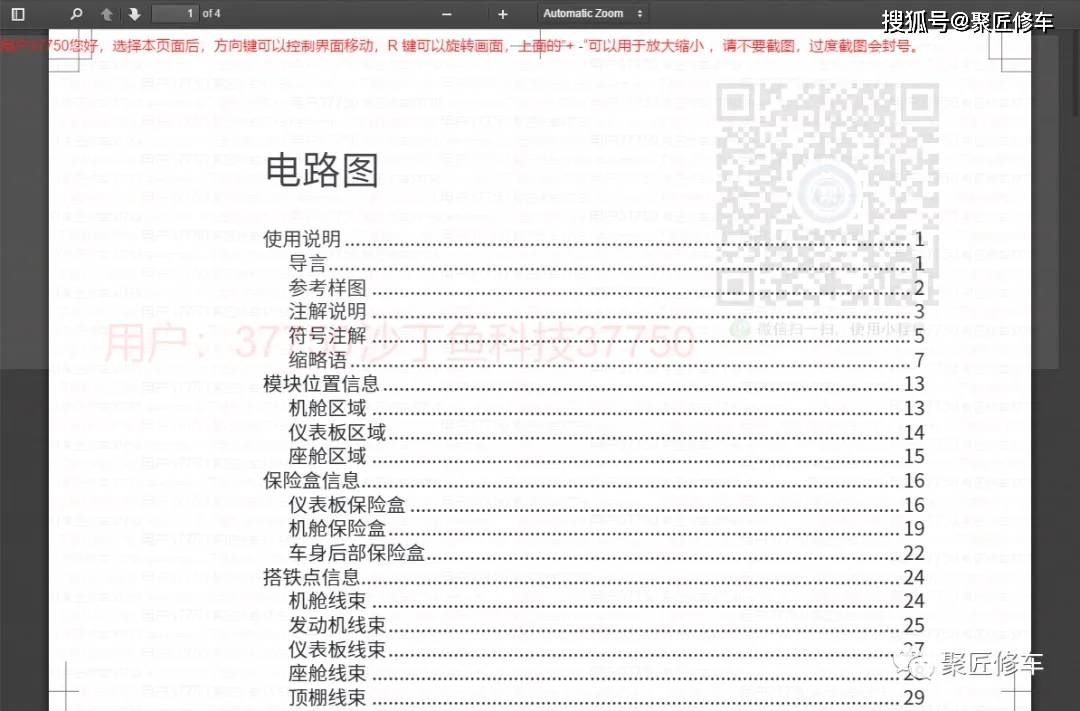This screenshot has height=711, width=1080.
Task: Click the vertical scrollbar at right edge
Action: click(1076, 72)
